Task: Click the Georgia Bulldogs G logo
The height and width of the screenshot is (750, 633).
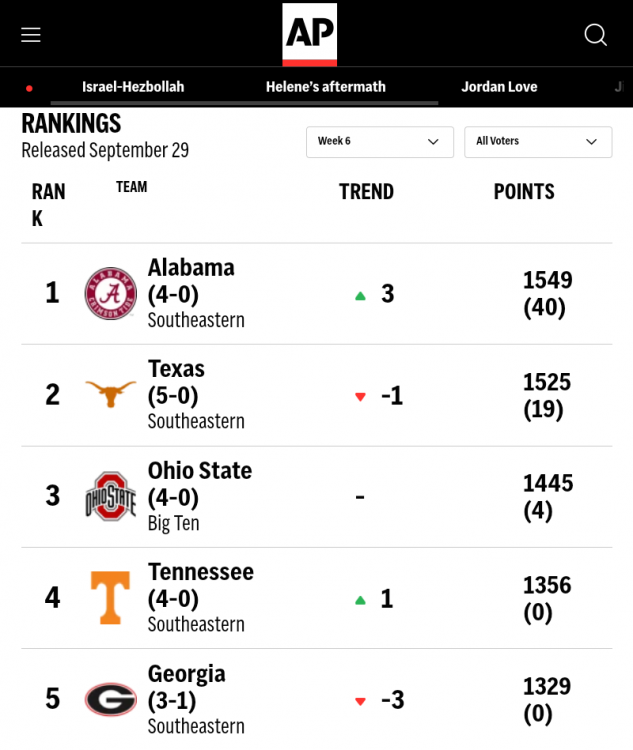Action: pos(110,699)
